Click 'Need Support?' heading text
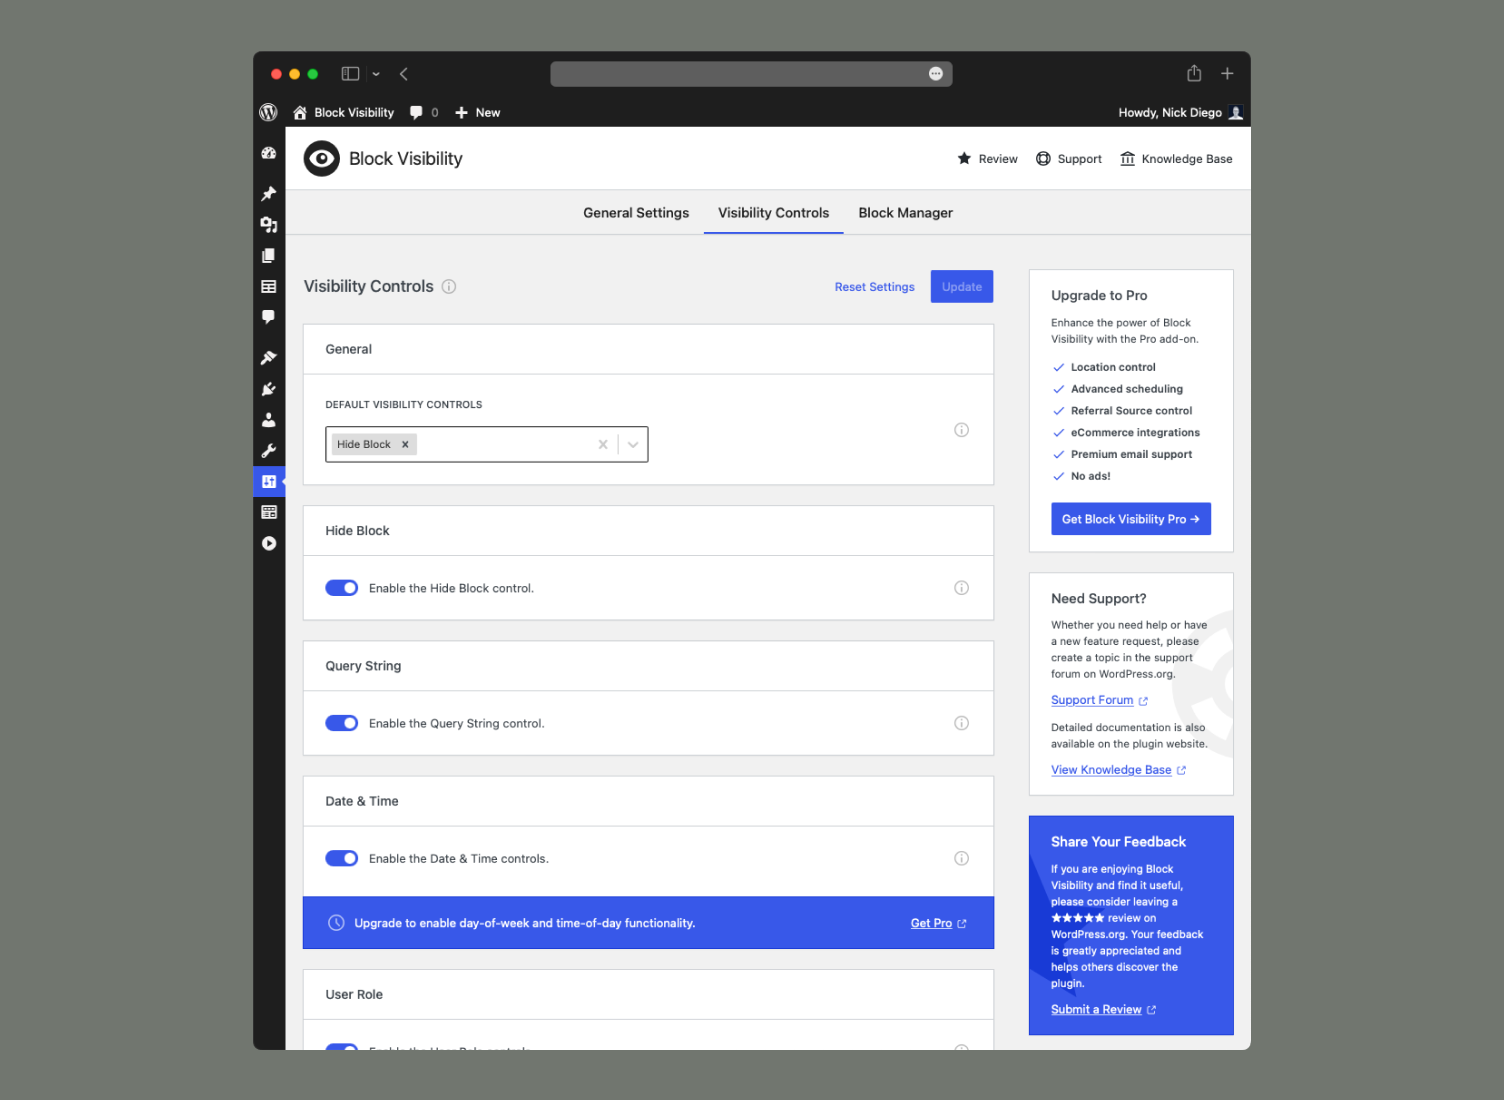Screen dimensions: 1504x1100 (1098, 598)
